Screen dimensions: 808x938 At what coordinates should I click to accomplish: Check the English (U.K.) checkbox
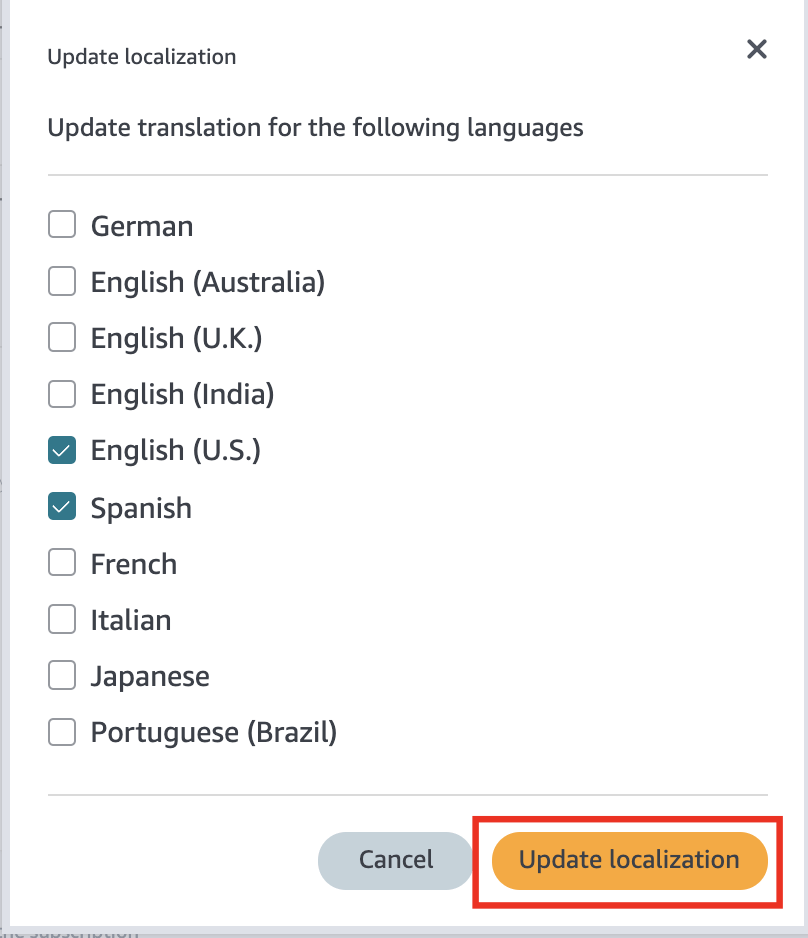tap(61, 338)
